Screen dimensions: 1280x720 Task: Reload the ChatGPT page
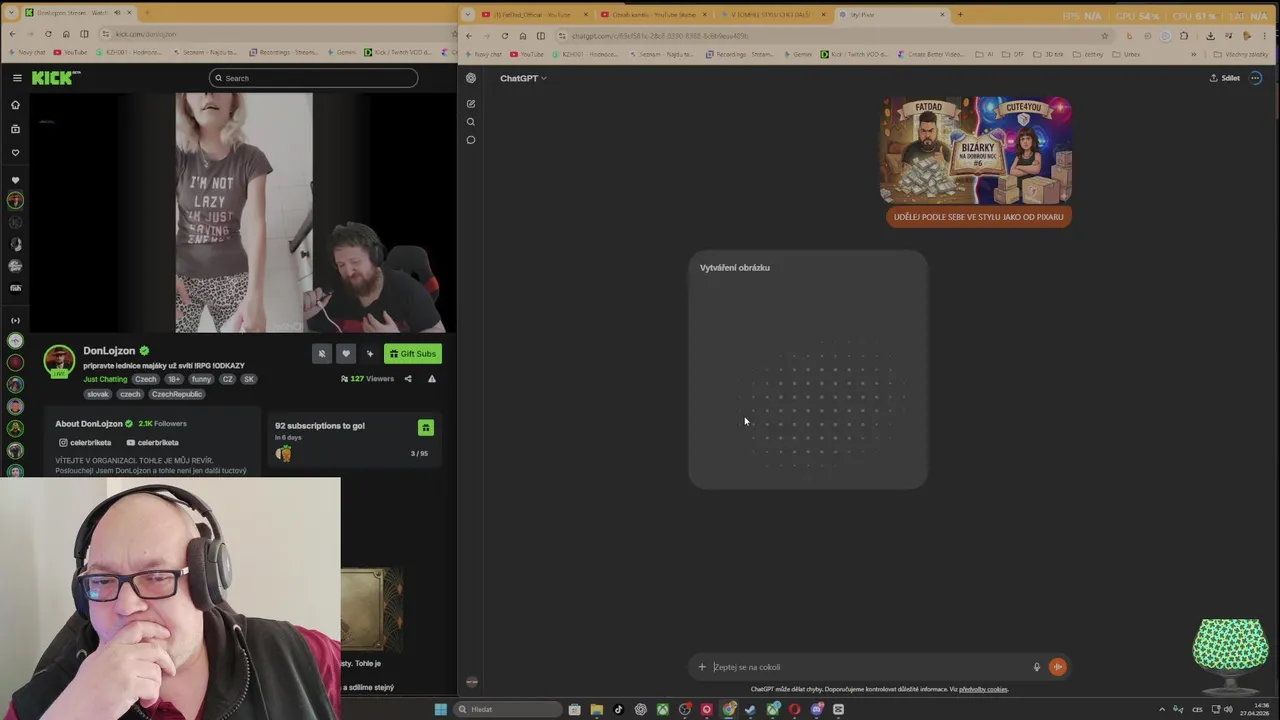pos(505,36)
